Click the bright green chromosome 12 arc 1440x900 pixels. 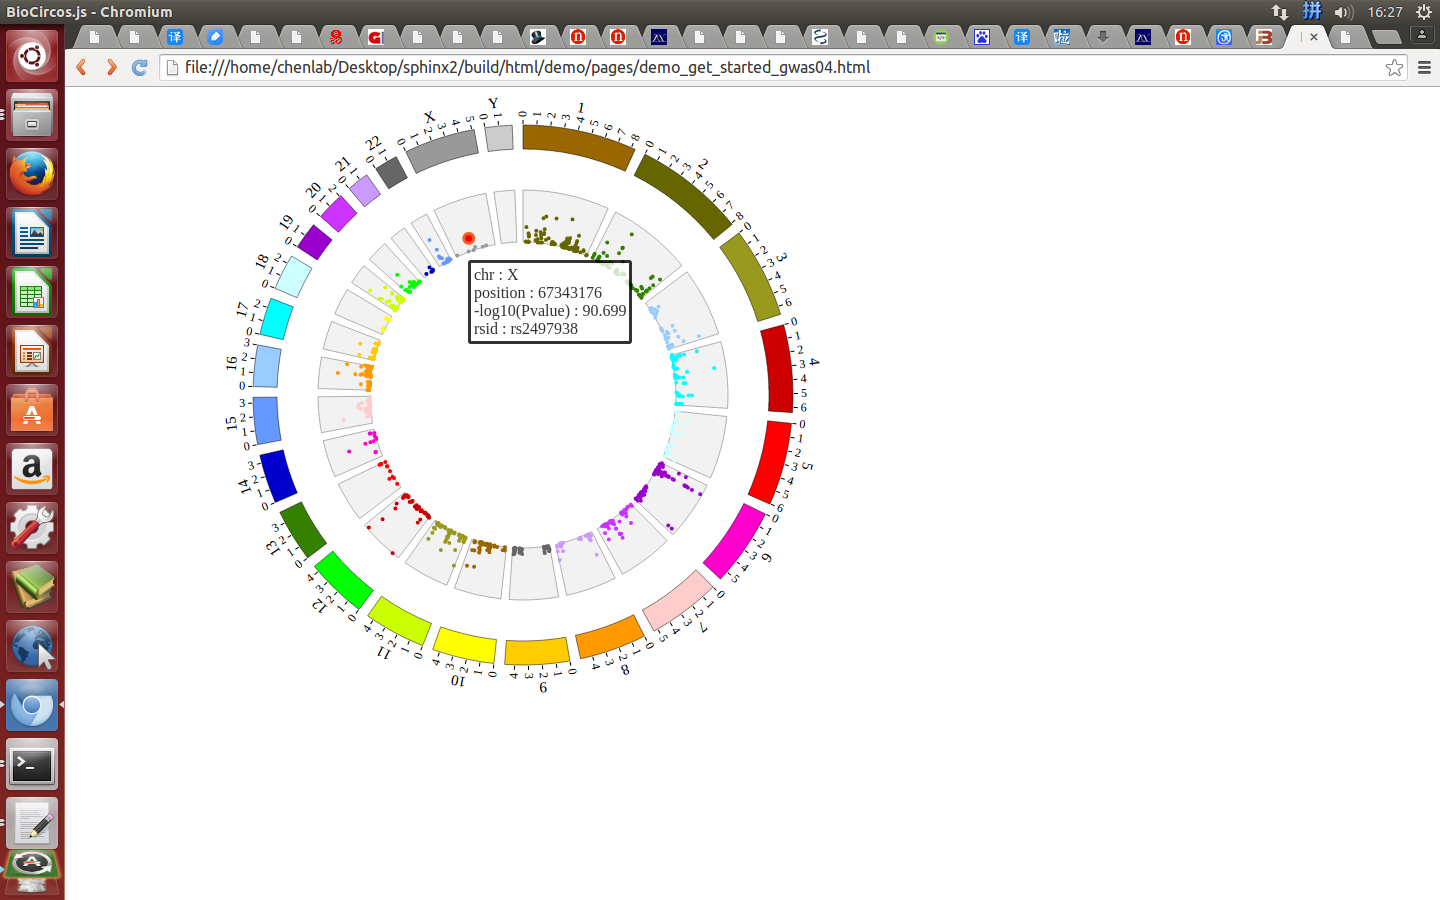(343, 580)
